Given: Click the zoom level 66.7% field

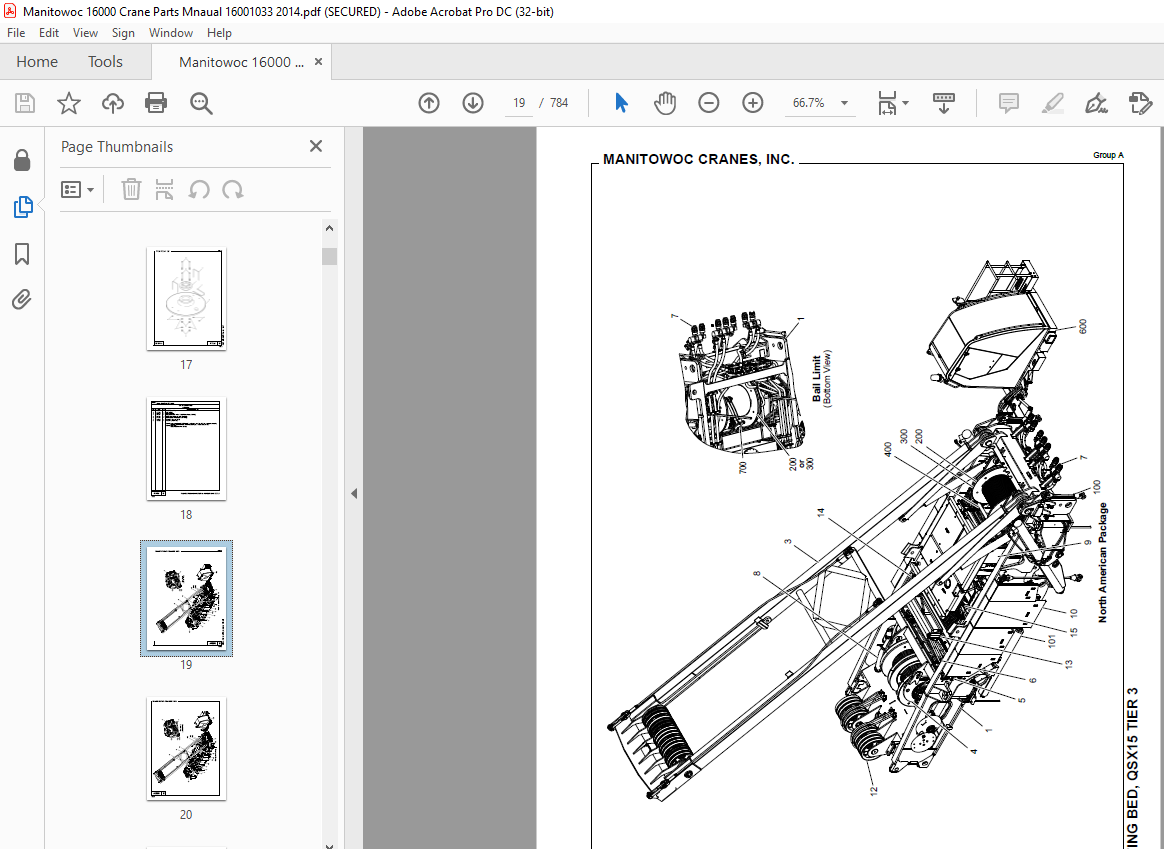Looking at the screenshot, I should pos(808,103).
